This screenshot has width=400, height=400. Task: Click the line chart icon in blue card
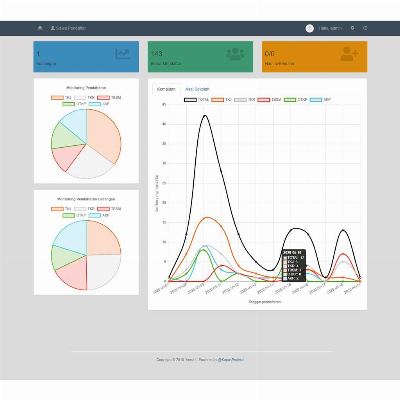pos(123,54)
